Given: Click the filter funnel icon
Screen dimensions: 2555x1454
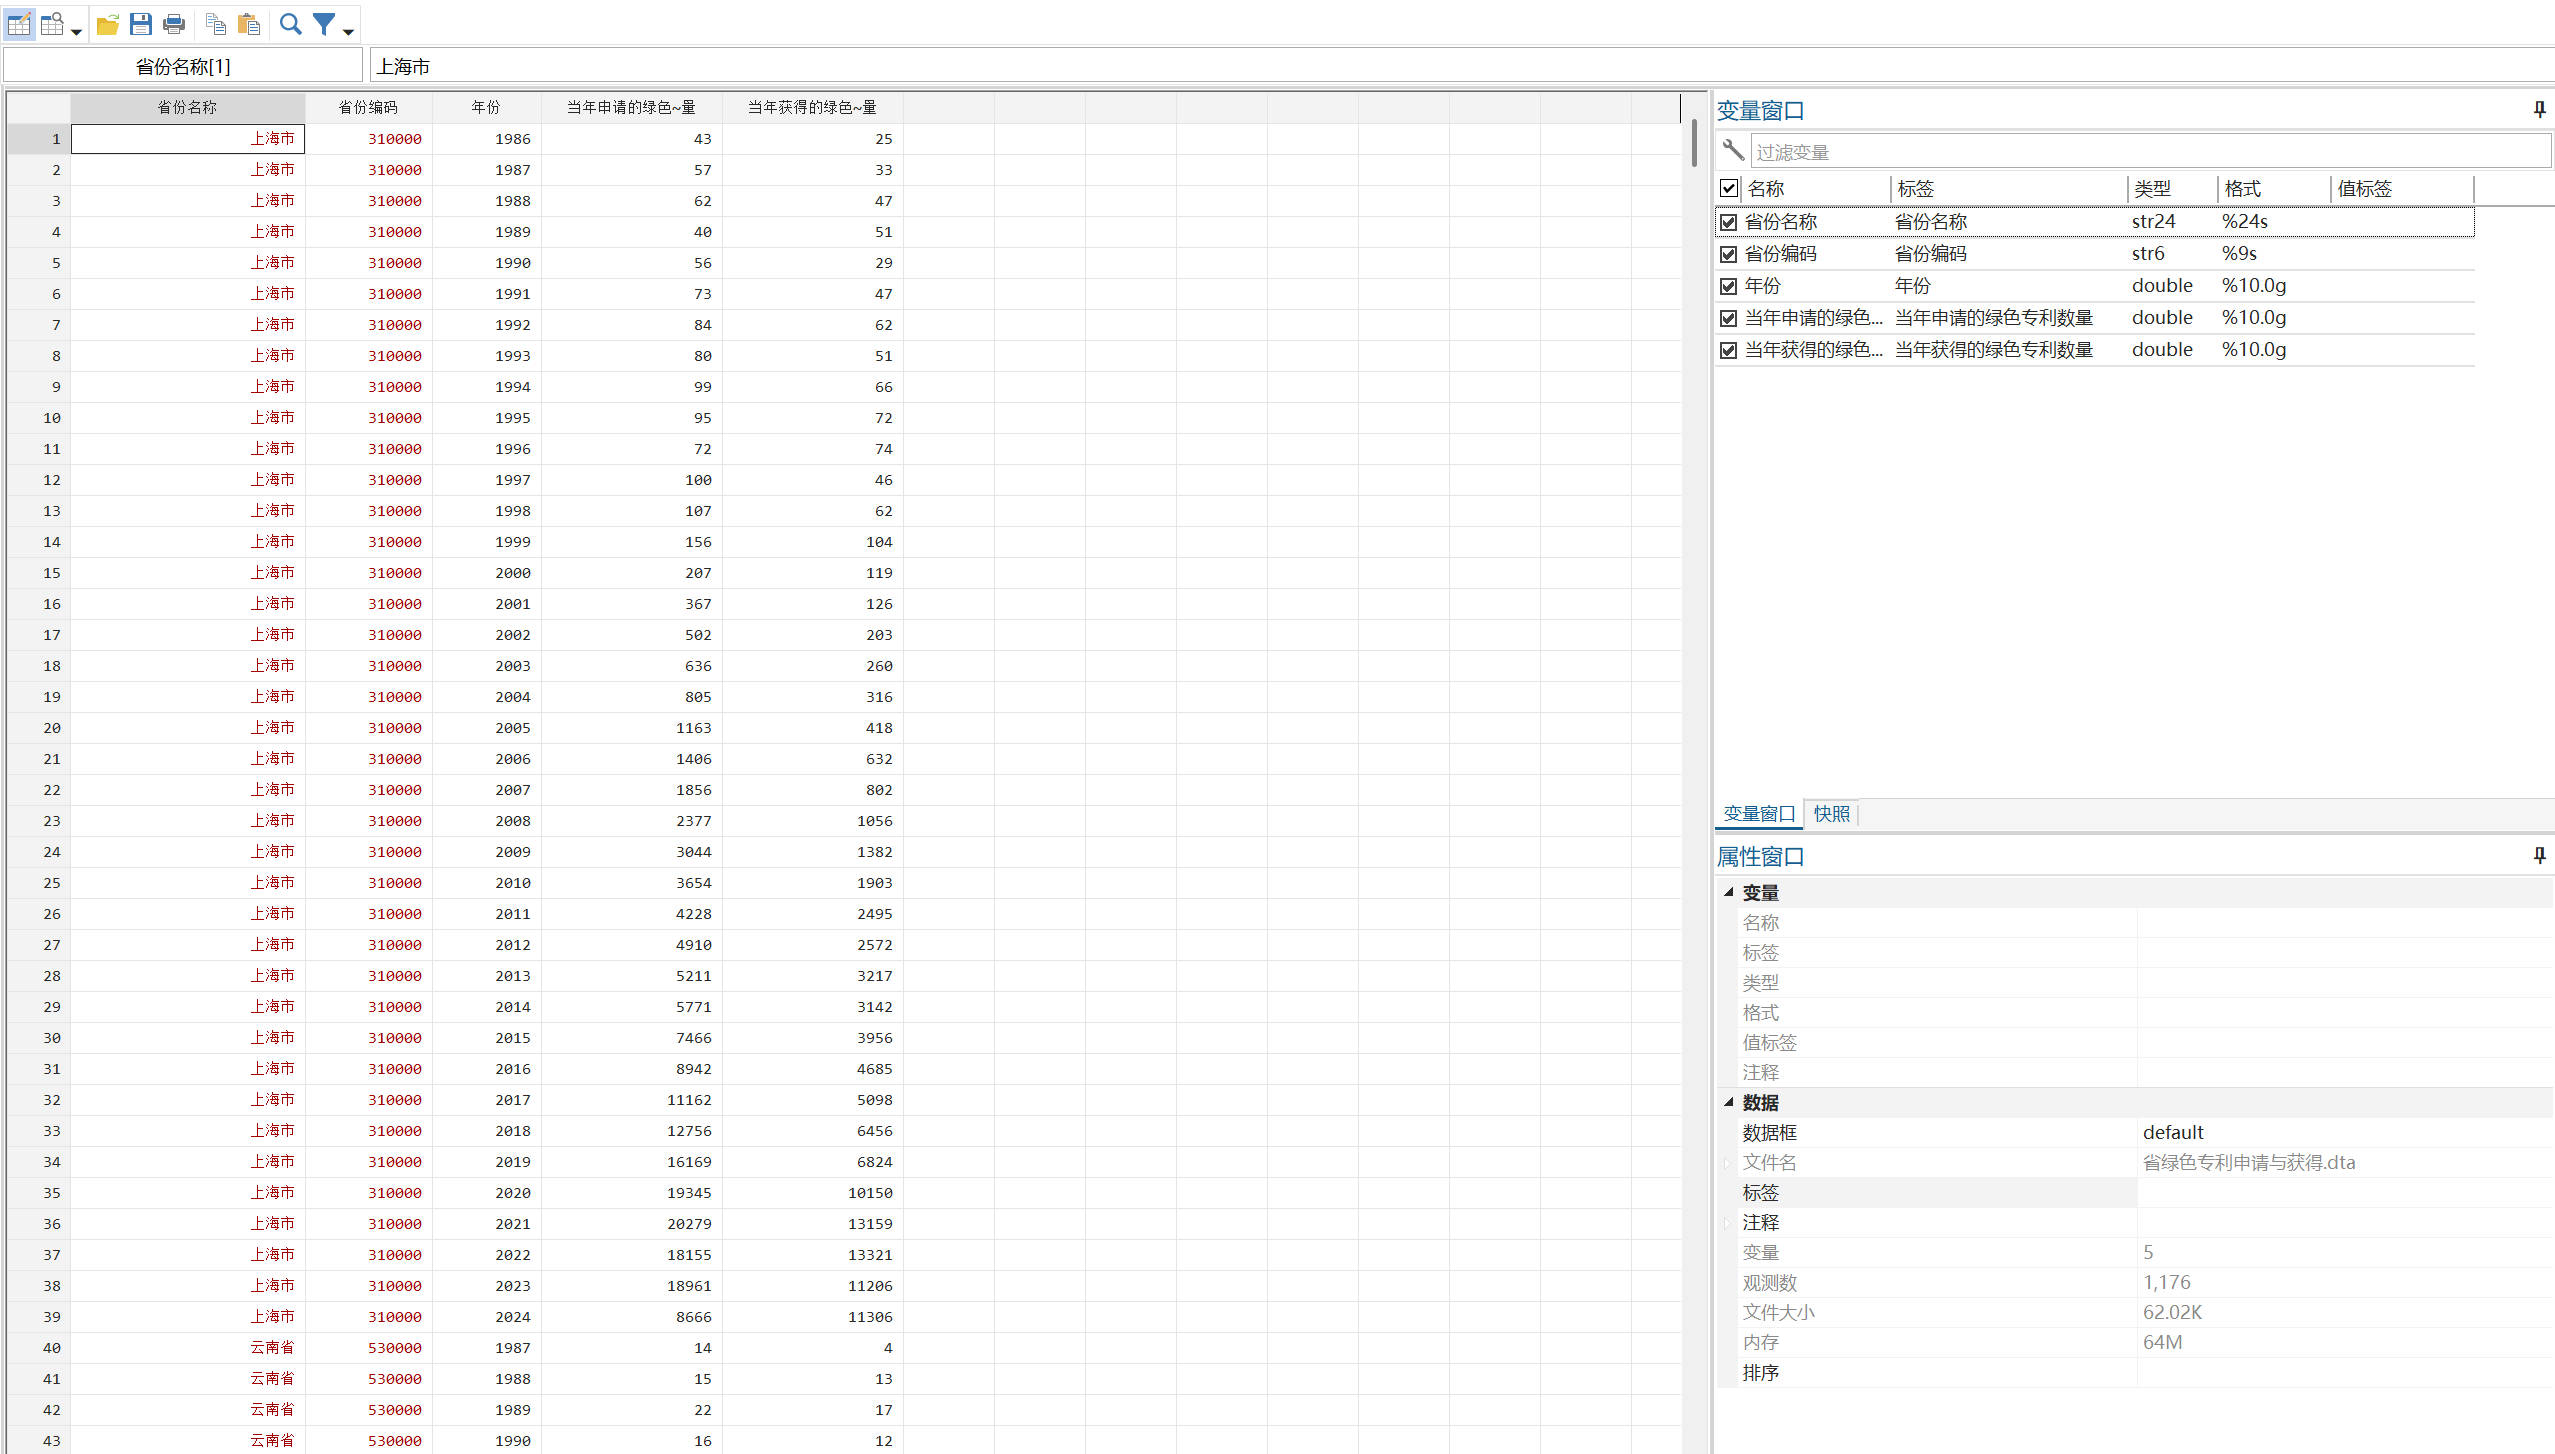Looking at the screenshot, I should click(324, 24).
